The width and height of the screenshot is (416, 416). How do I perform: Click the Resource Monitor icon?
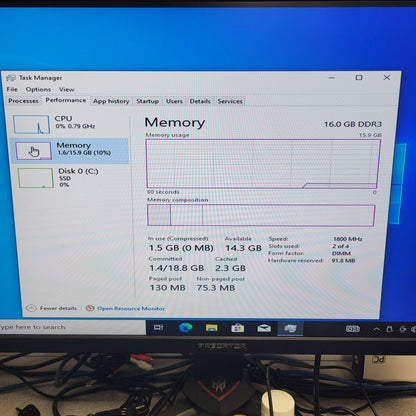90,308
